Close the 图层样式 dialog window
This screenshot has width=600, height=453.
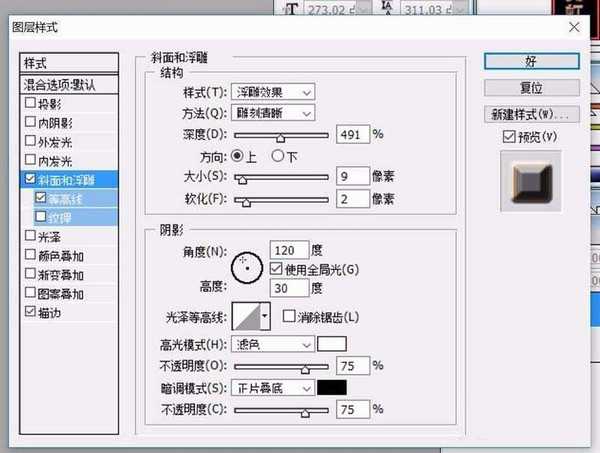[574, 27]
